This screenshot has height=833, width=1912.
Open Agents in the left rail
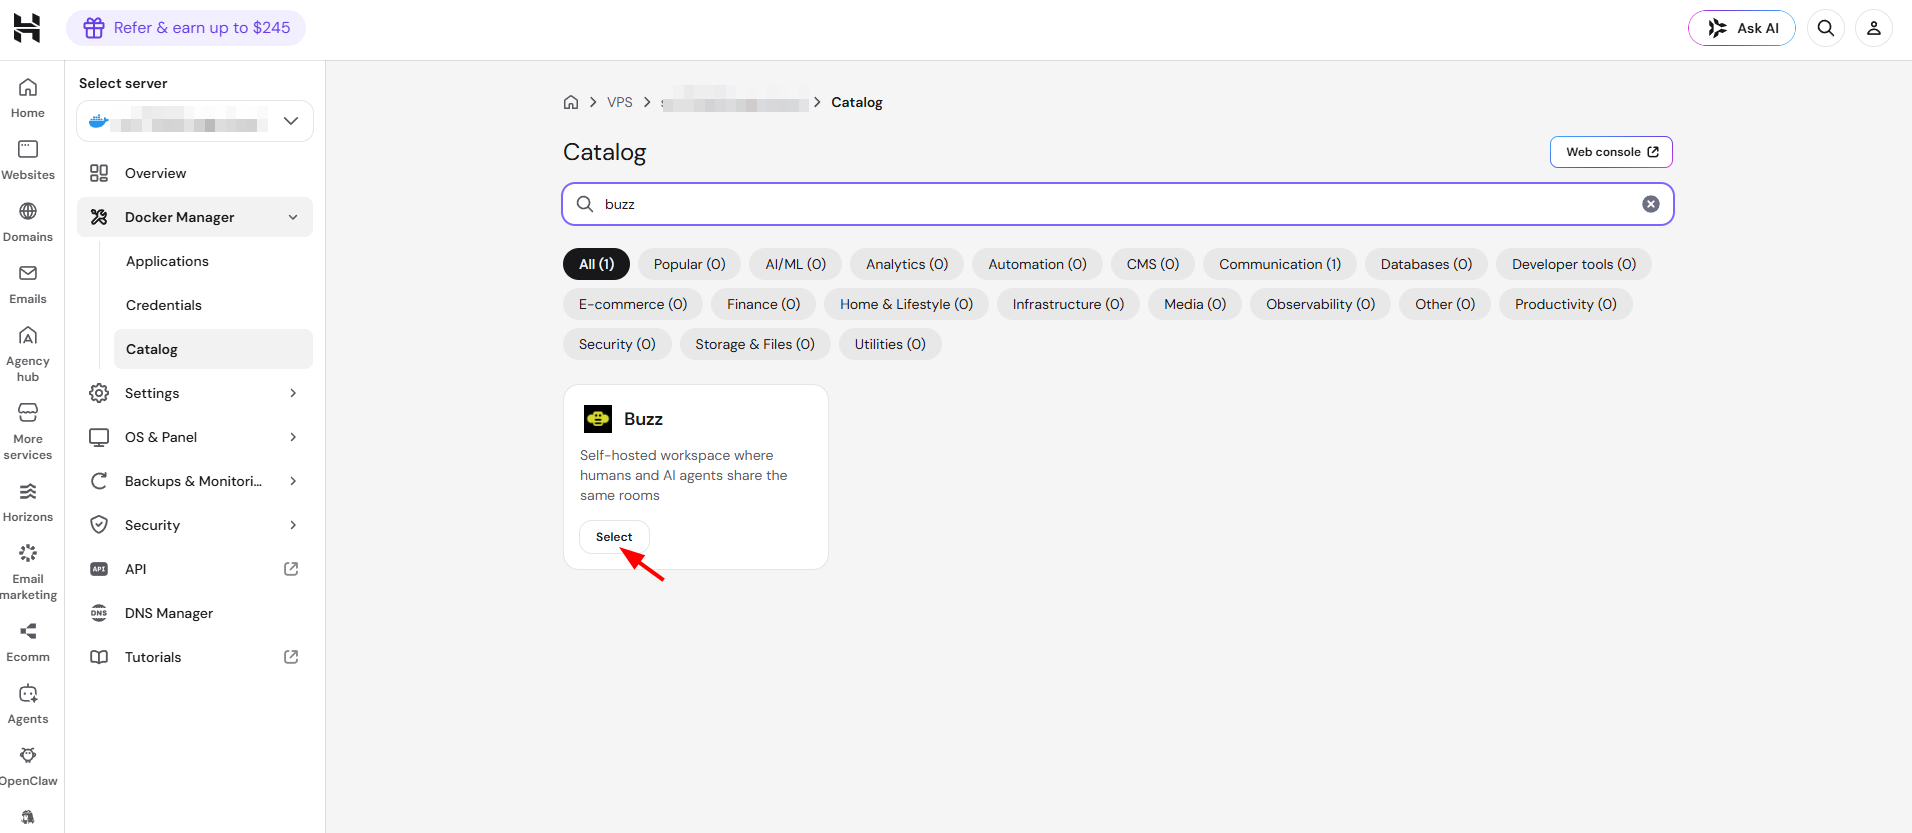28,704
